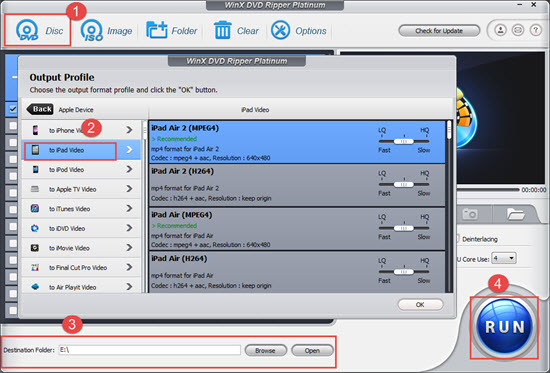Click the Air Playit icon

click(x=35, y=287)
